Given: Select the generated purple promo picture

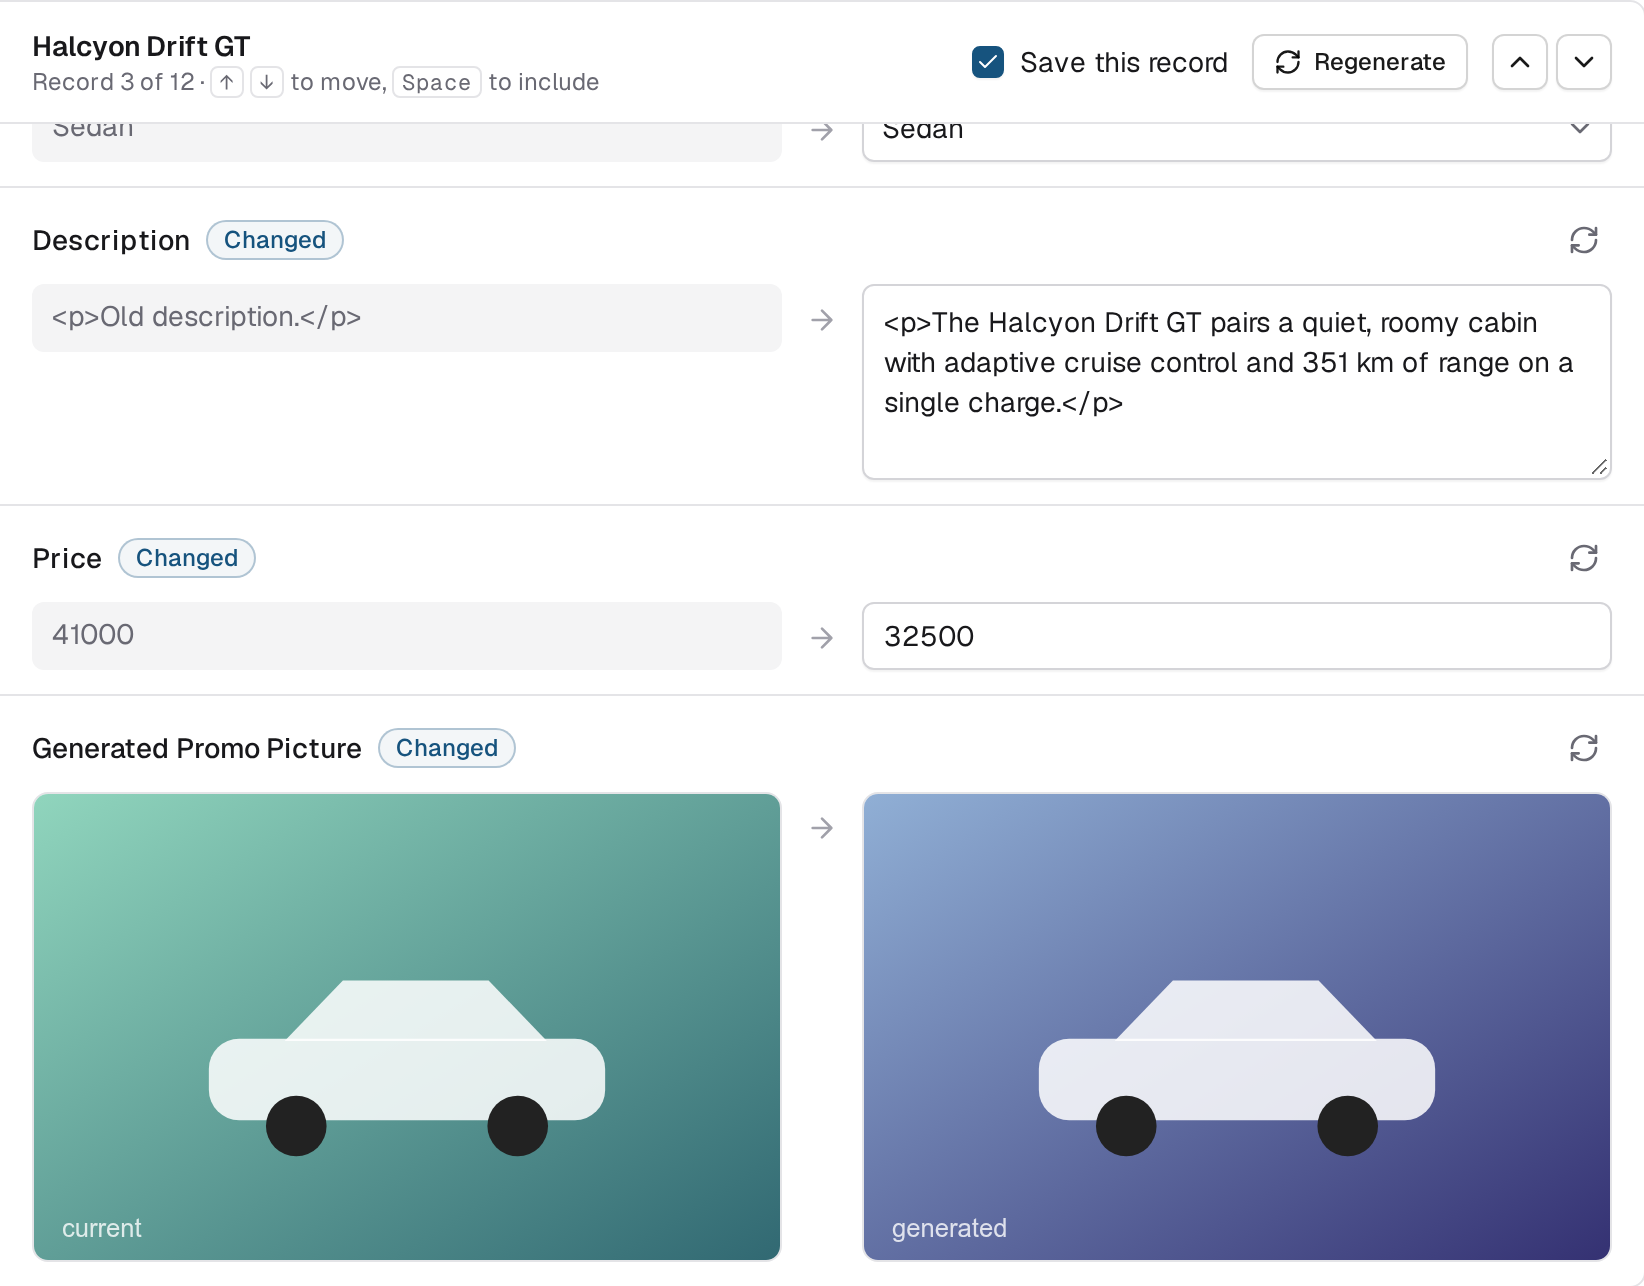Looking at the screenshot, I should 1237,1027.
